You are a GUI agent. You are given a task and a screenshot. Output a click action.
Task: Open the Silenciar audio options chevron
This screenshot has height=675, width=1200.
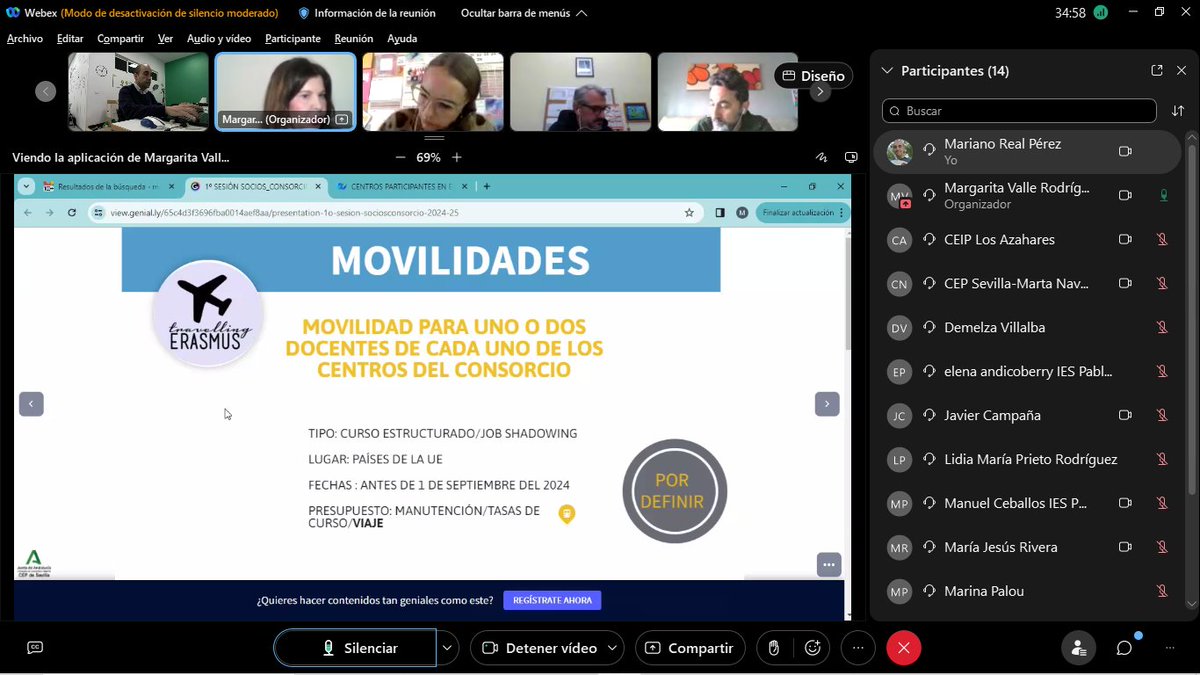pyautogui.click(x=447, y=648)
